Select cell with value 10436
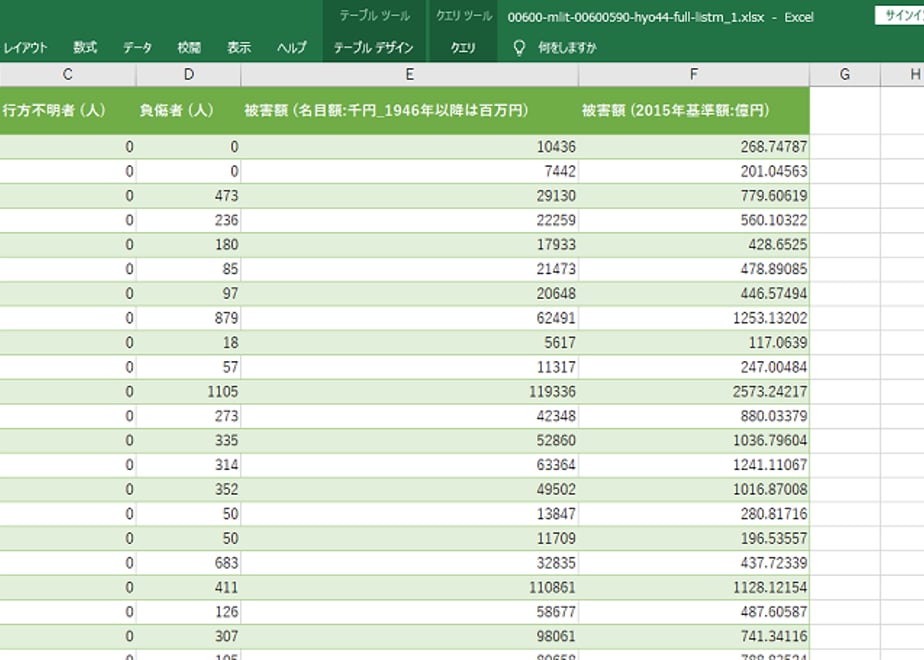924x660 pixels. pos(410,147)
